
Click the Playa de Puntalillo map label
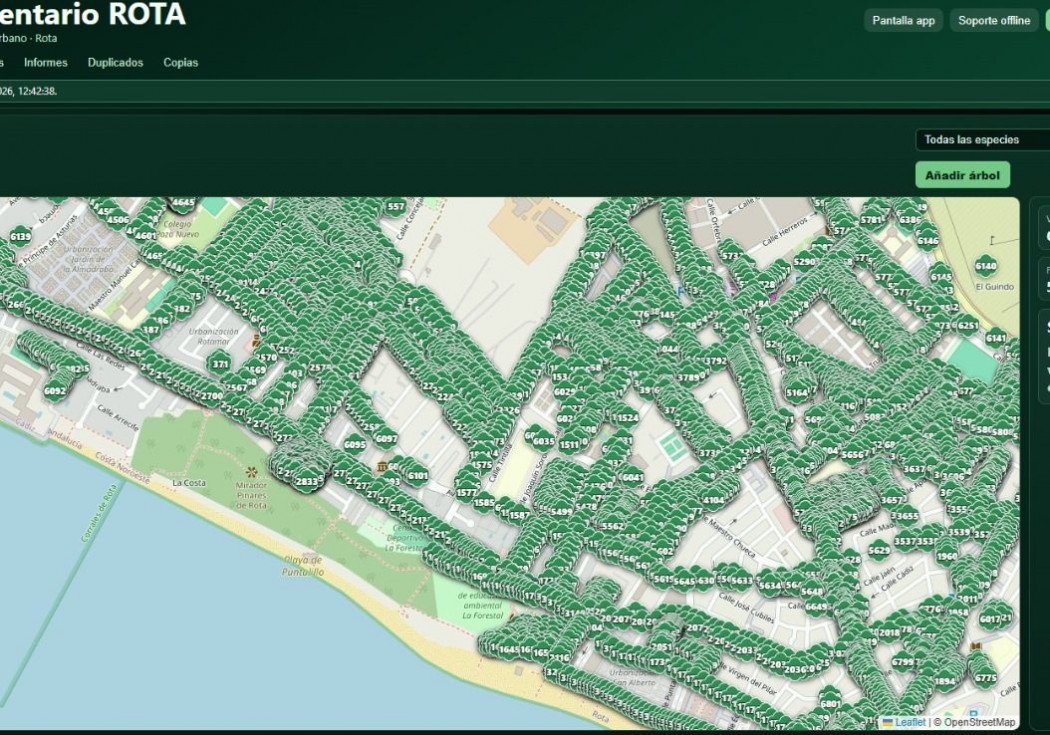point(303,566)
